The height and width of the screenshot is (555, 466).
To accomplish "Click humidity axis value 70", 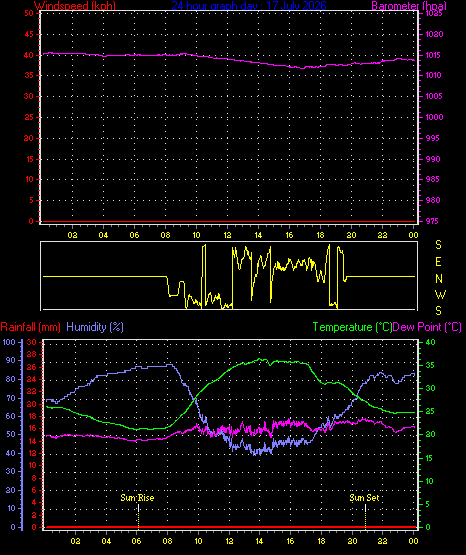I will pos(11,398).
